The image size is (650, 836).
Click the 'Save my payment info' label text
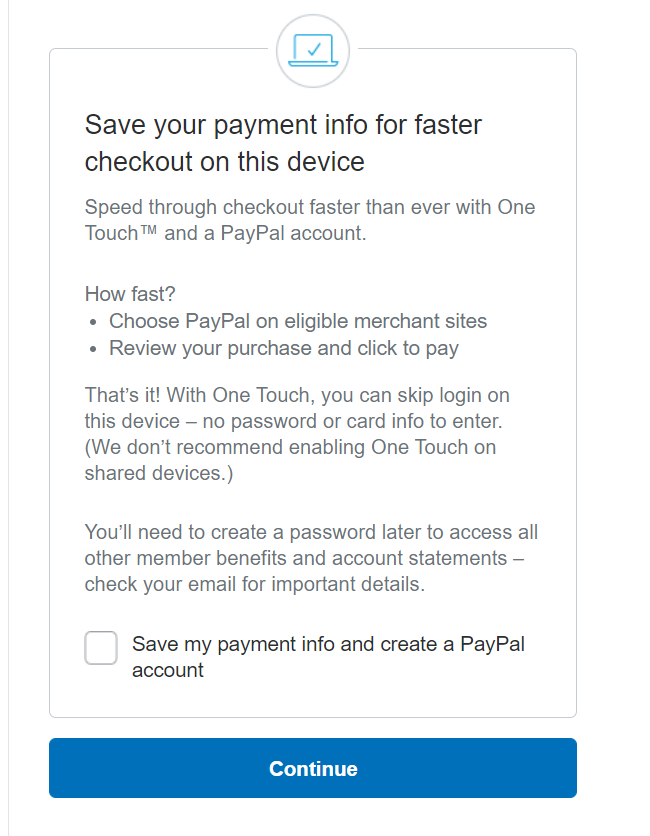point(328,644)
